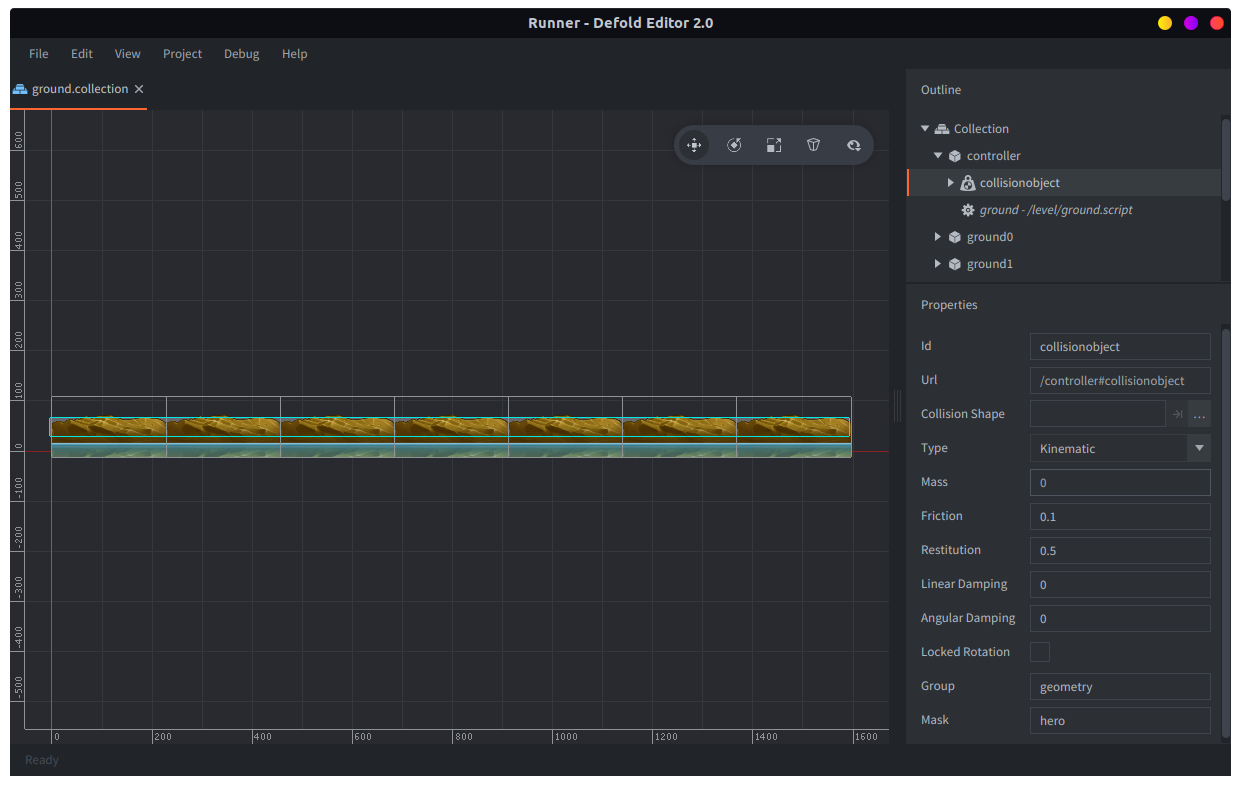1241x786 pixels.
Task: Open the visibility filters eye icon
Action: 854,145
